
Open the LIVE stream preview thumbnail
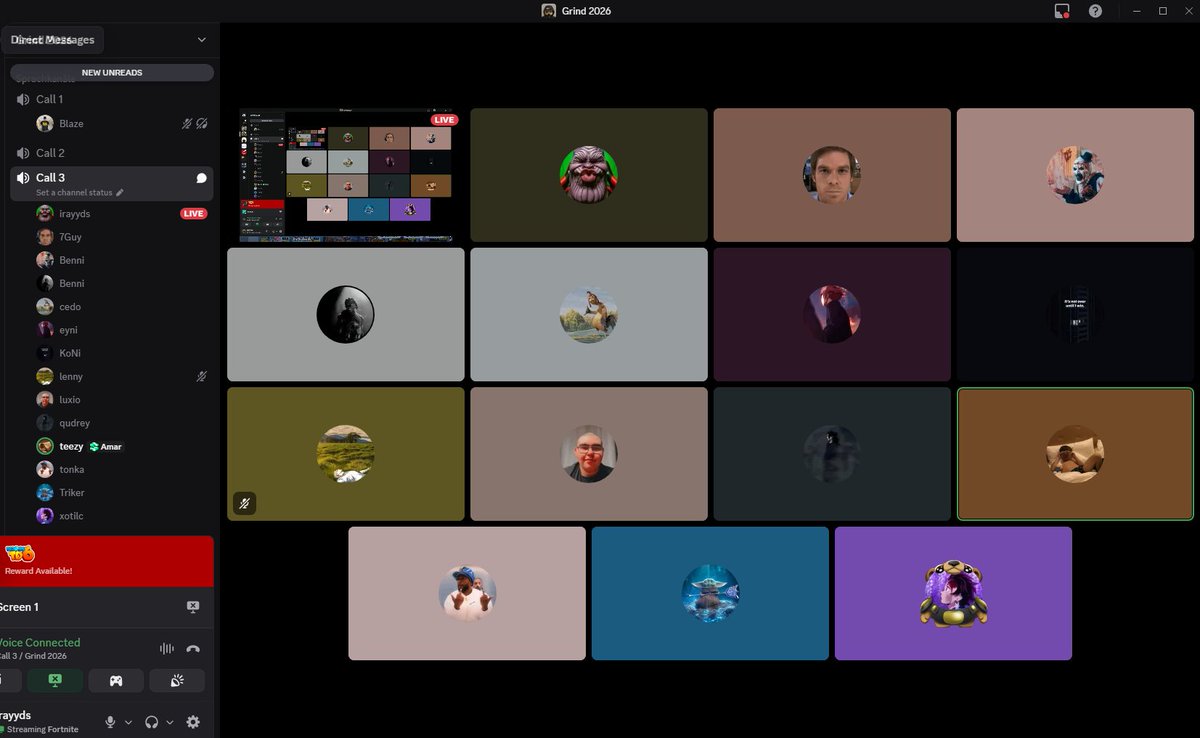346,175
